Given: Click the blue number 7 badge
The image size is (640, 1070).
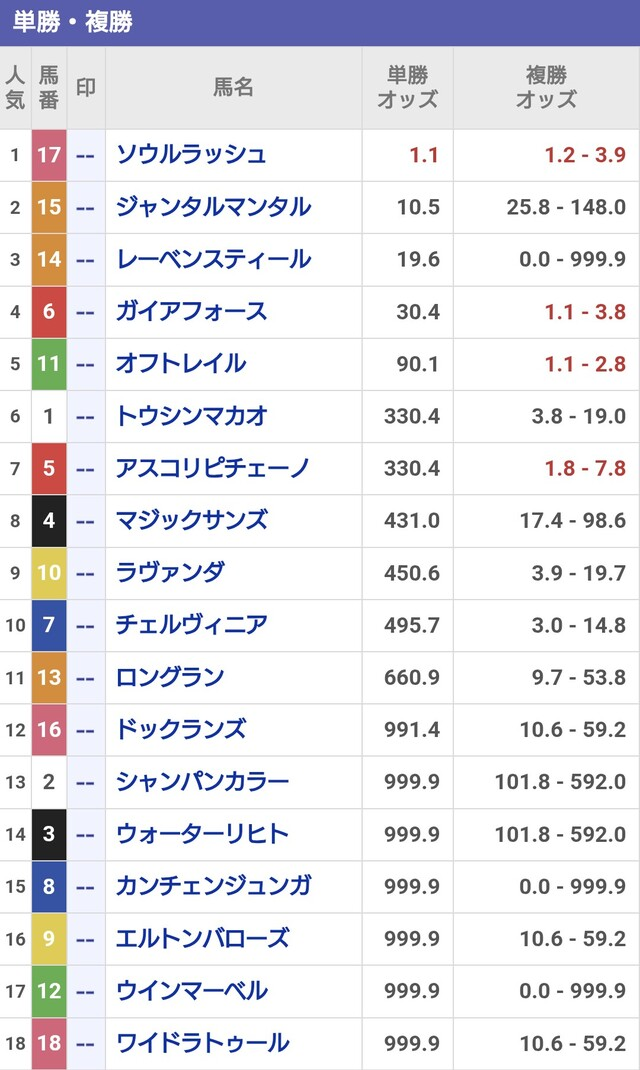Looking at the screenshot, I should pyautogui.click(x=49, y=625).
